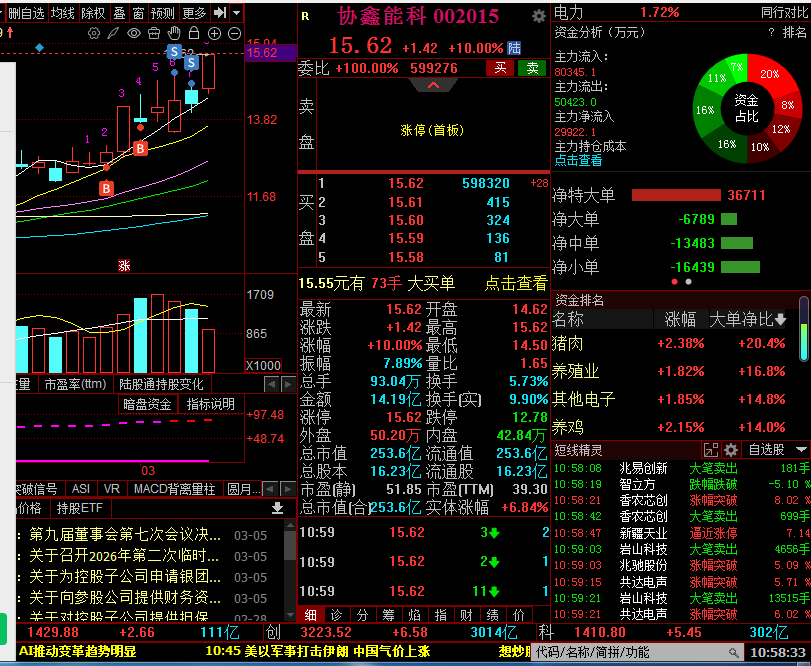Click the 窗 window toolbar button
Viewport: 811px width, 666px height.
pos(138,13)
